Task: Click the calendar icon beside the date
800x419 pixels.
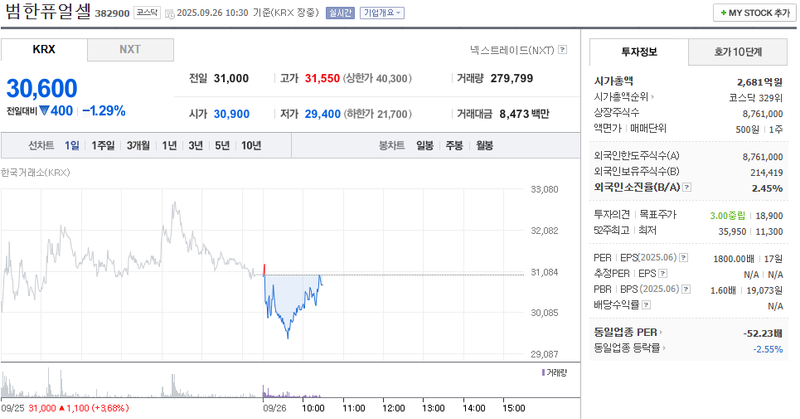Action: point(170,13)
